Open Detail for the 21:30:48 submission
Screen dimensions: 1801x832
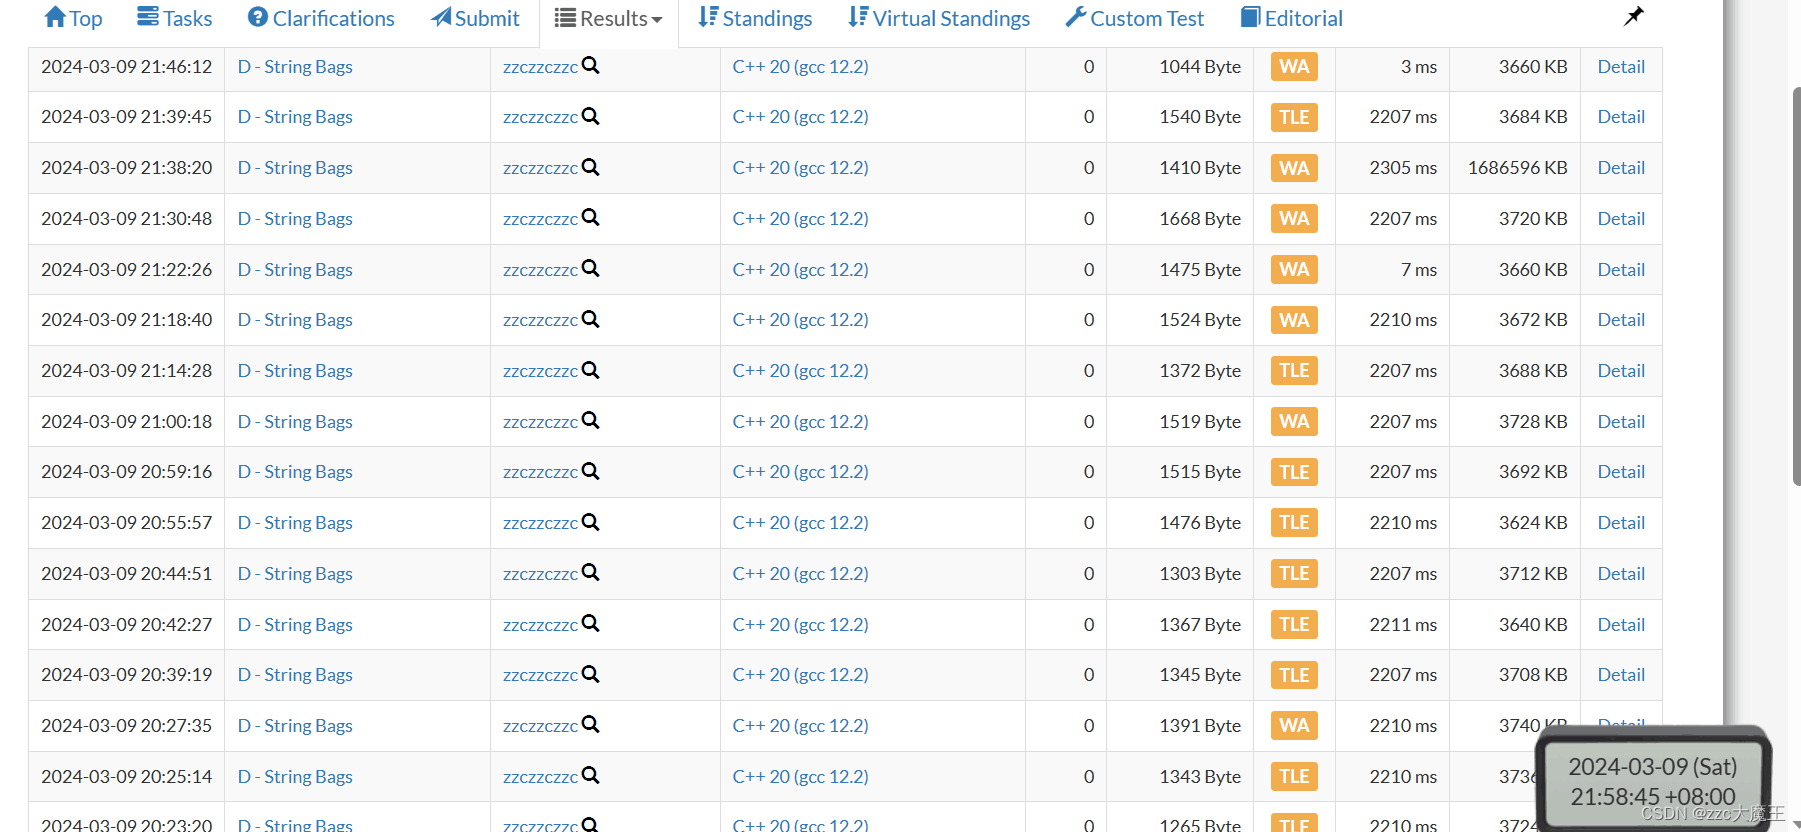(x=1621, y=218)
